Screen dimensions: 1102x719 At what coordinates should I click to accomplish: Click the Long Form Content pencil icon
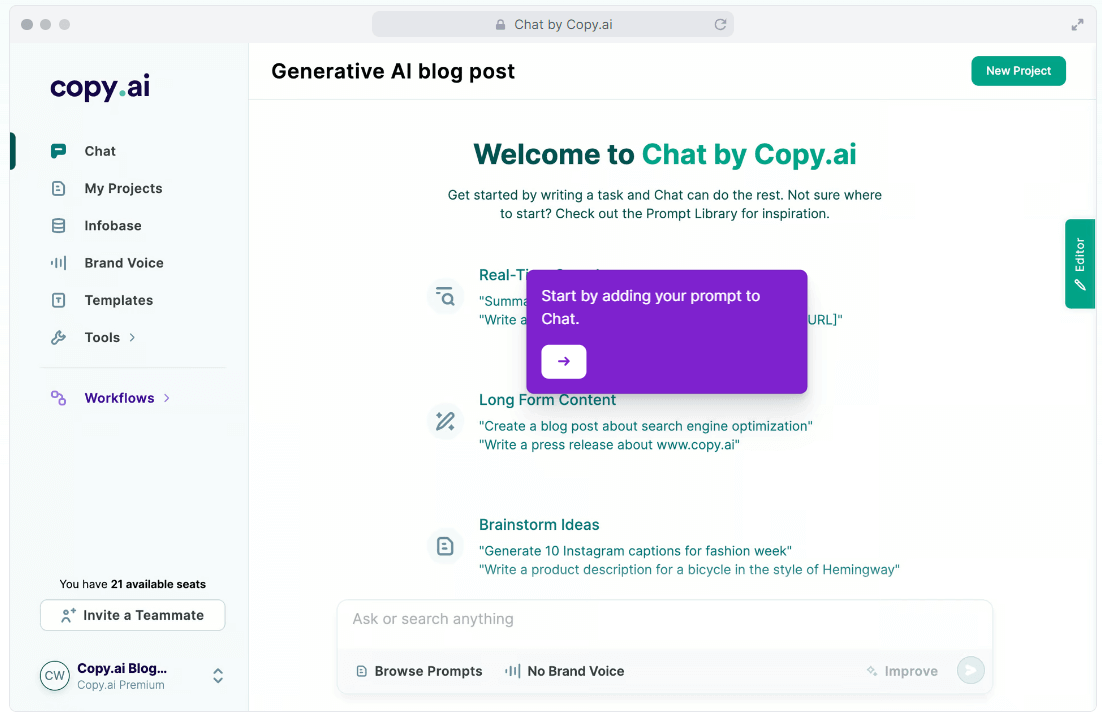tap(445, 421)
